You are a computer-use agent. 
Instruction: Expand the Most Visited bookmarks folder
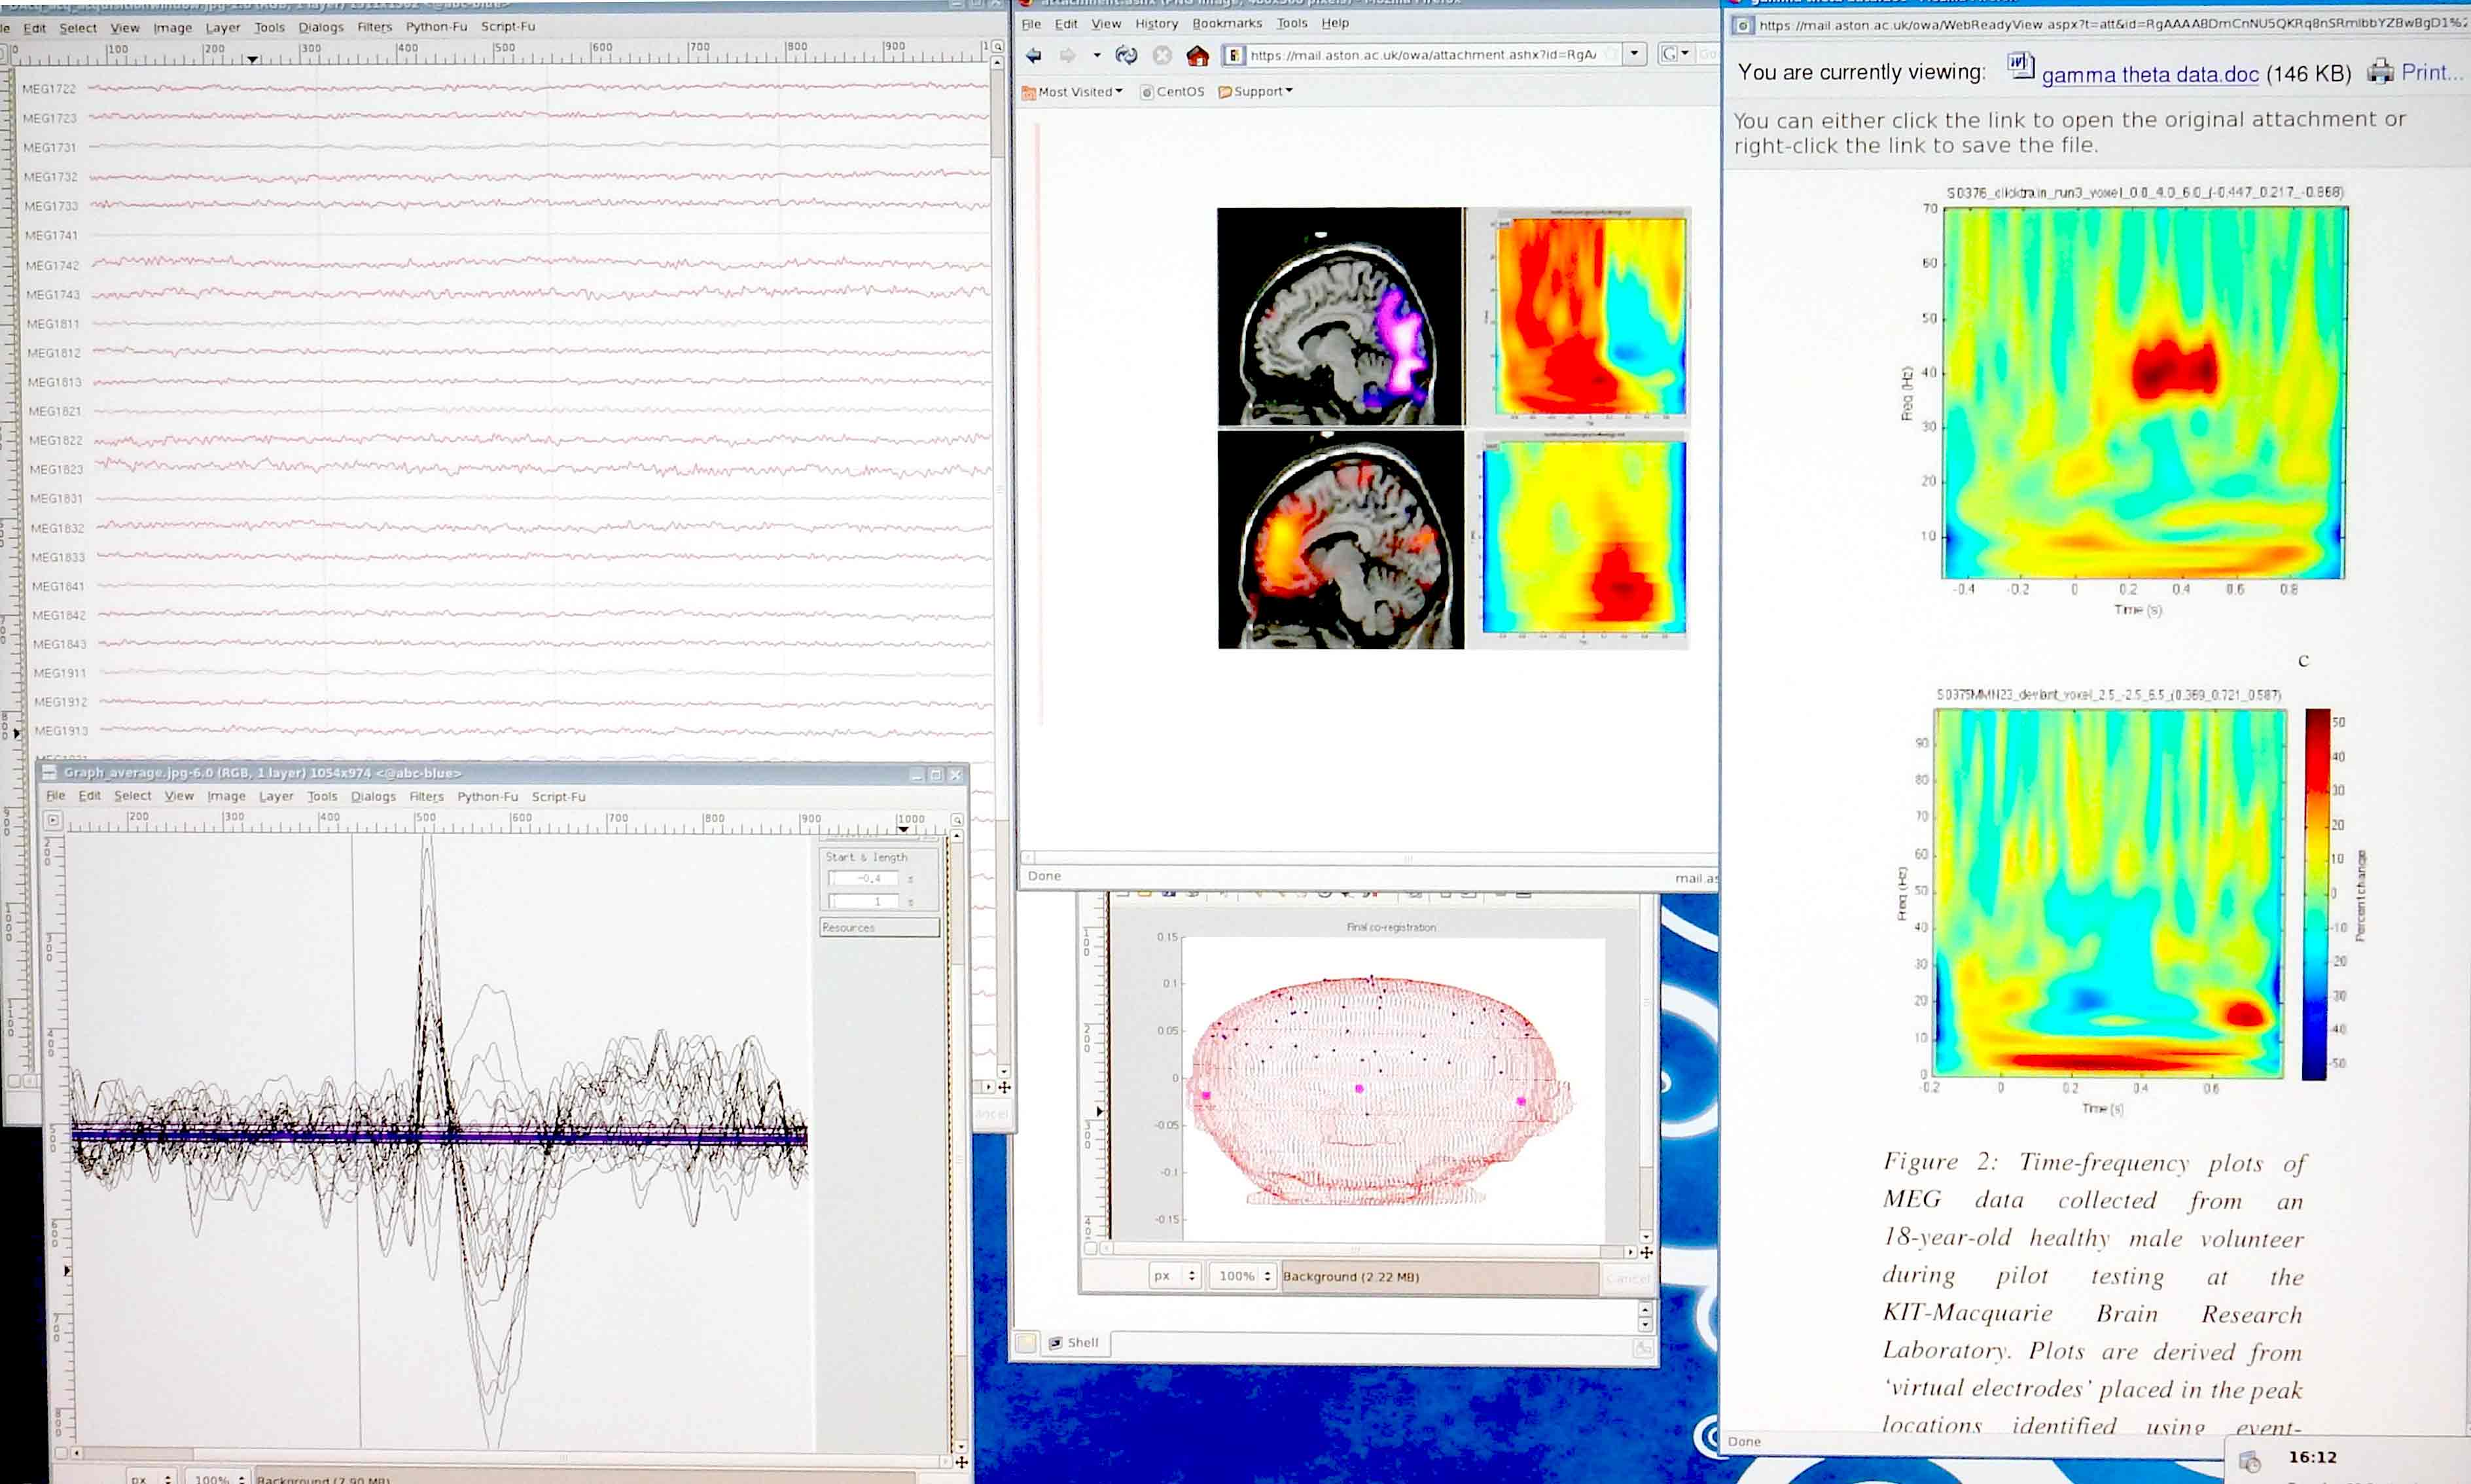(x=1073, y=92)
